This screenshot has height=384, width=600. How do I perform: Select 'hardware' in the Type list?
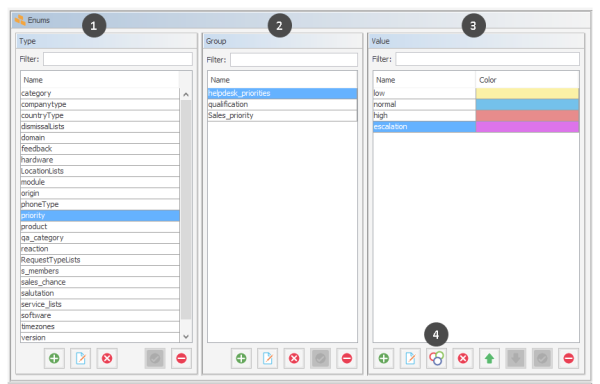point(100,160)
